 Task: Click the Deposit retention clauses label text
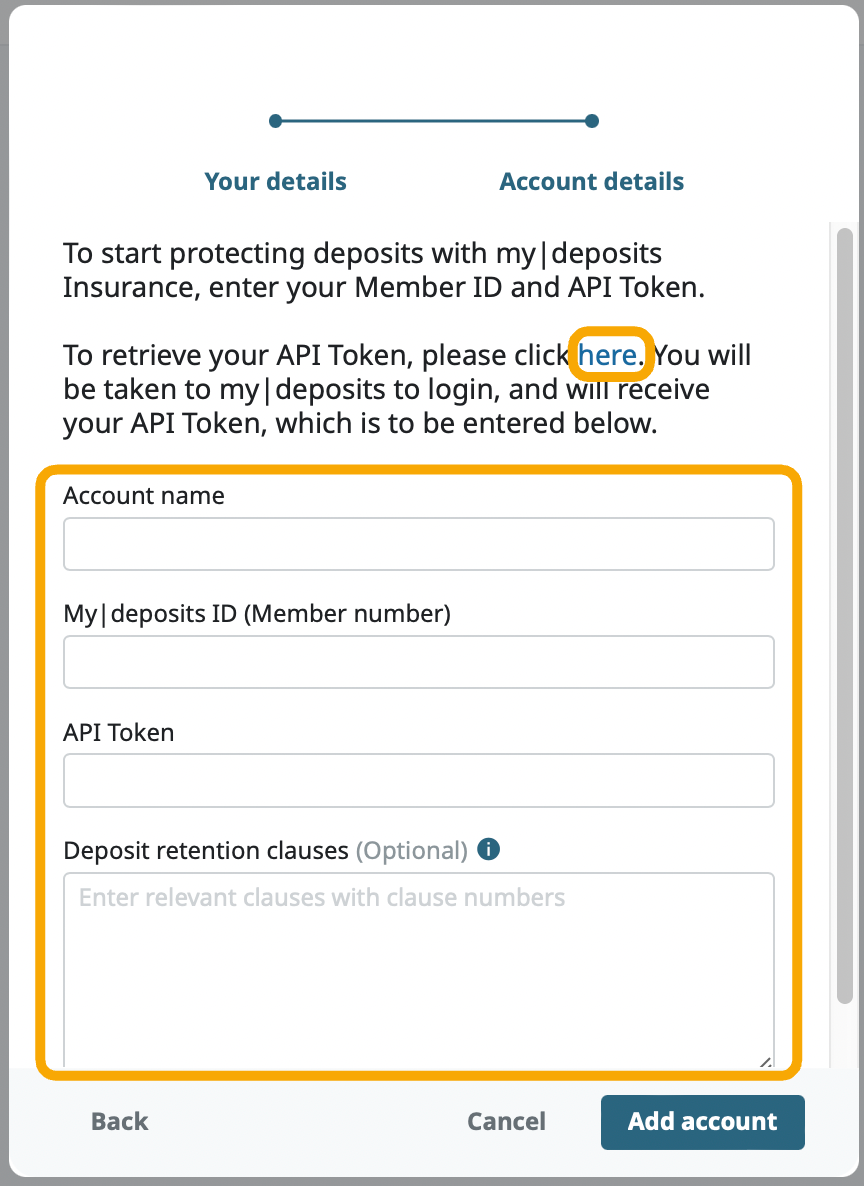[x=205, y=851]
